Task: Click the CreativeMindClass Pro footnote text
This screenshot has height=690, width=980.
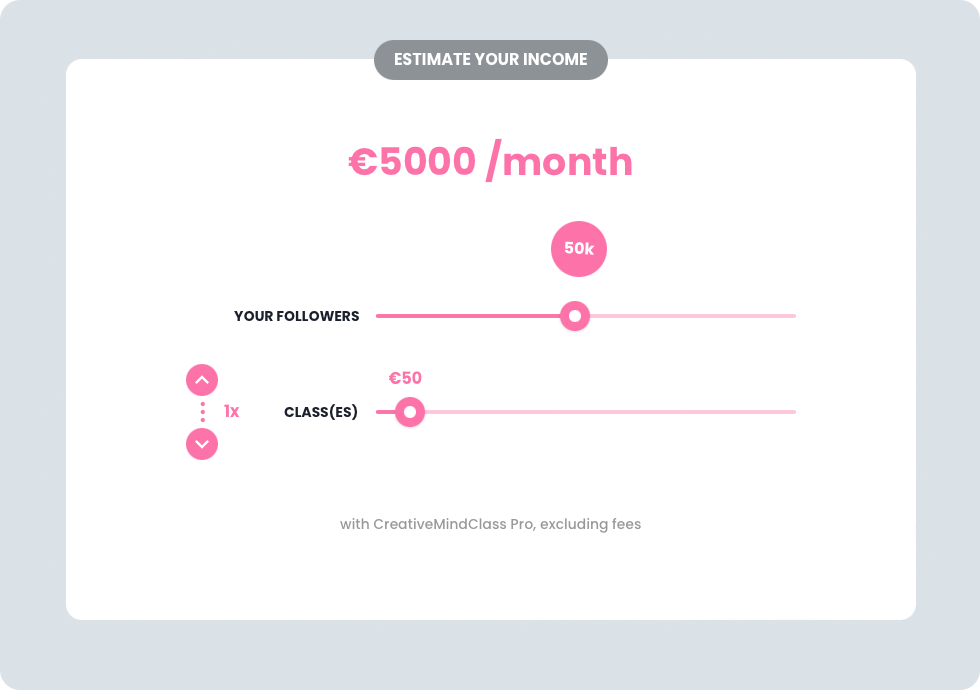Action: [x=490, y=524]
